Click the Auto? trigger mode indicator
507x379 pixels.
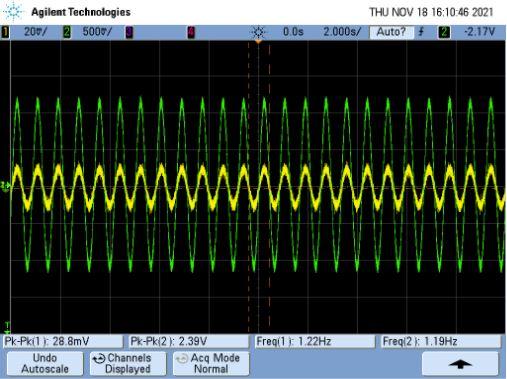(391, 32)
